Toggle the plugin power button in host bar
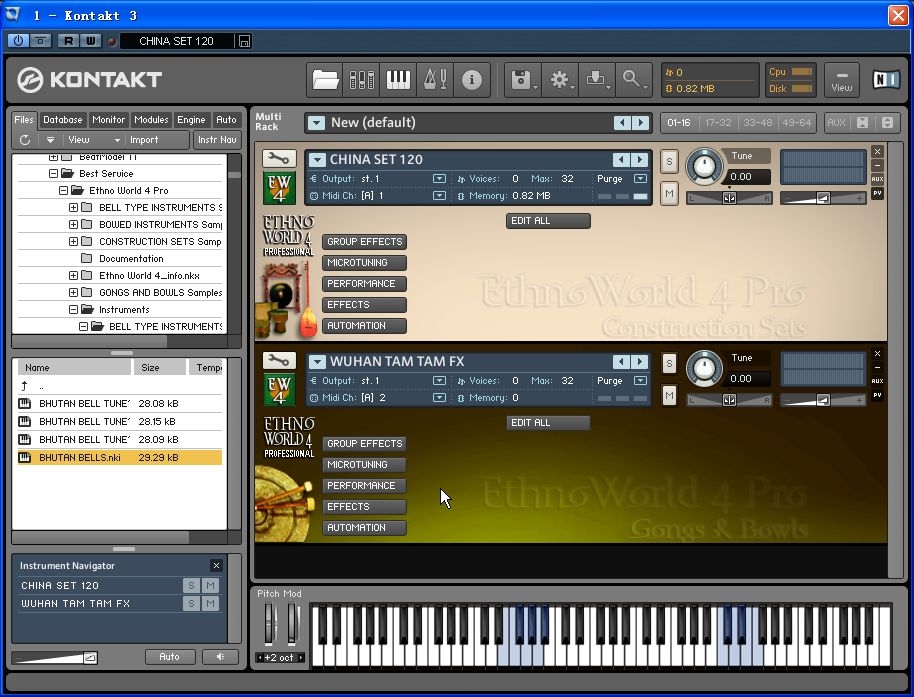The height and width of the screenshot is (697, 914). point(18,41)
